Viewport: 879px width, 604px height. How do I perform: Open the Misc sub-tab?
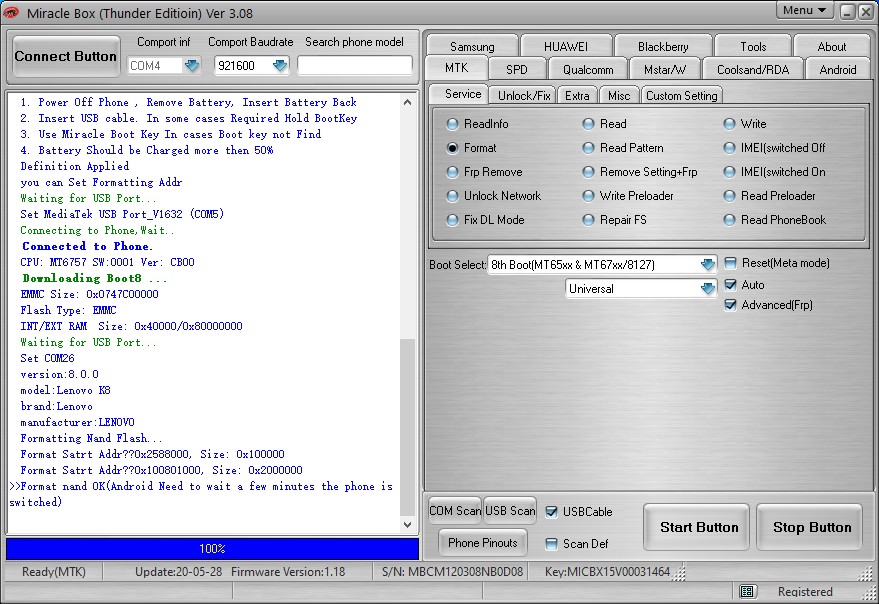tap(619, 96)
